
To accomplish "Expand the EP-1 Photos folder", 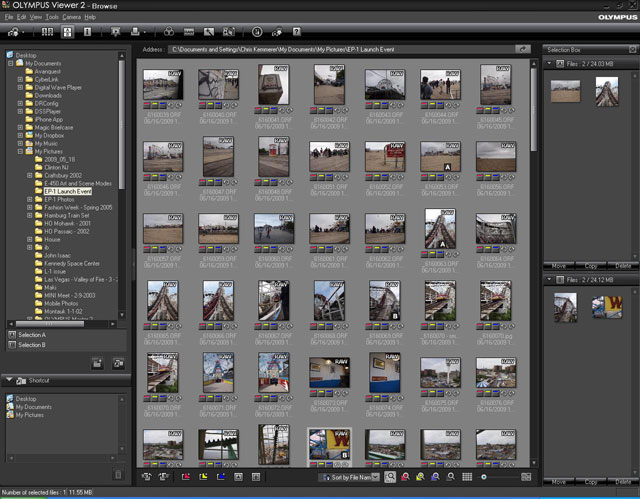I will (30, 200).
